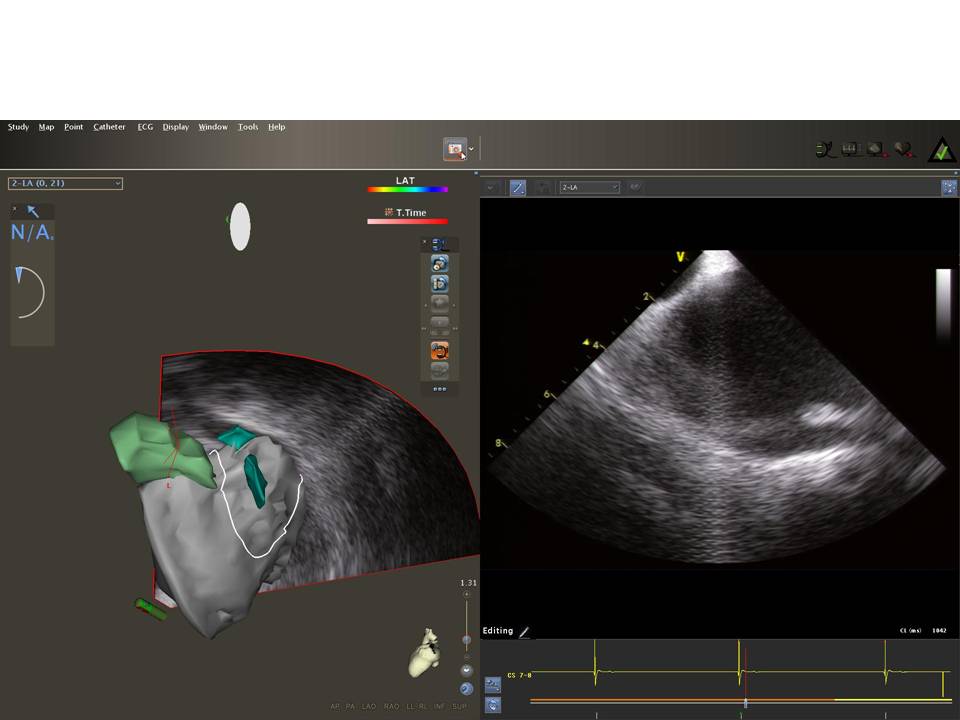The image size is (960, 720).
Task: Open the Study menu
Action: (18, 127)
